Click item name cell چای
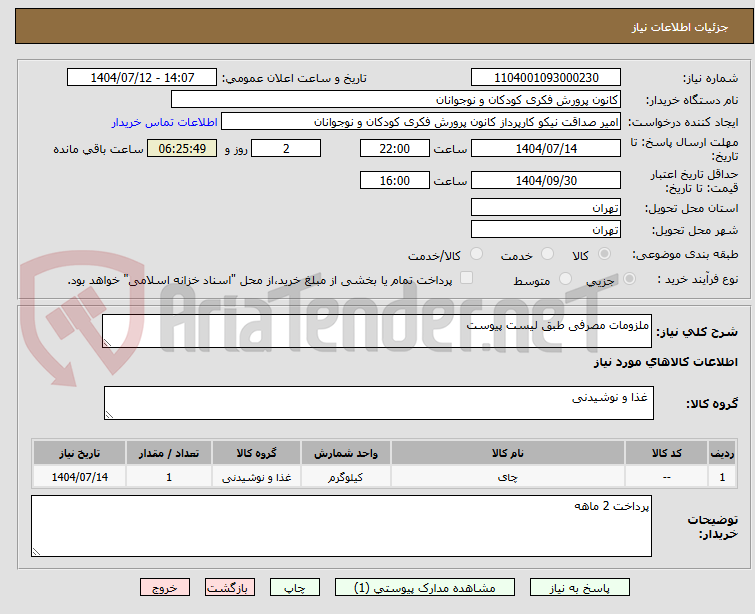Image resolution: width=755 pixels, height=614 pixels. (x=508, y=477)
